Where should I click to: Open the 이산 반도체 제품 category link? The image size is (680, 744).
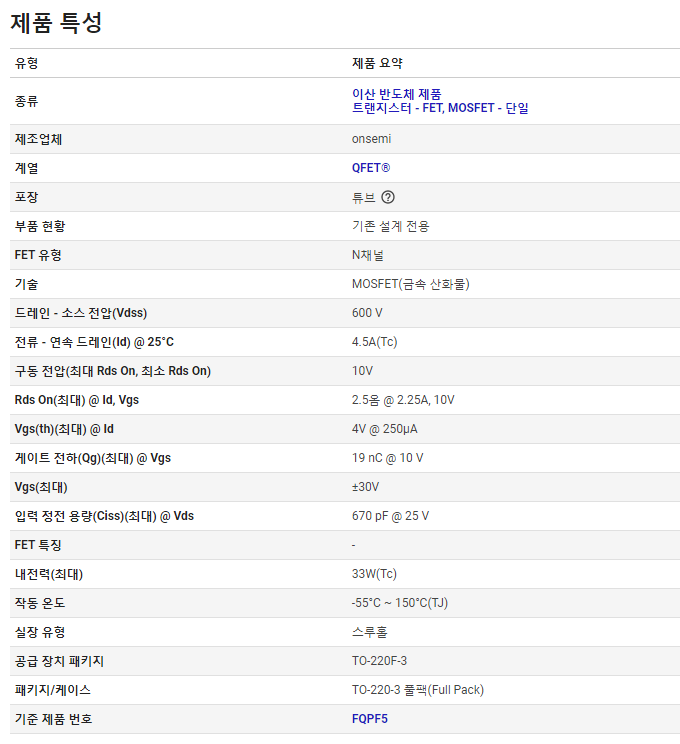397,94
